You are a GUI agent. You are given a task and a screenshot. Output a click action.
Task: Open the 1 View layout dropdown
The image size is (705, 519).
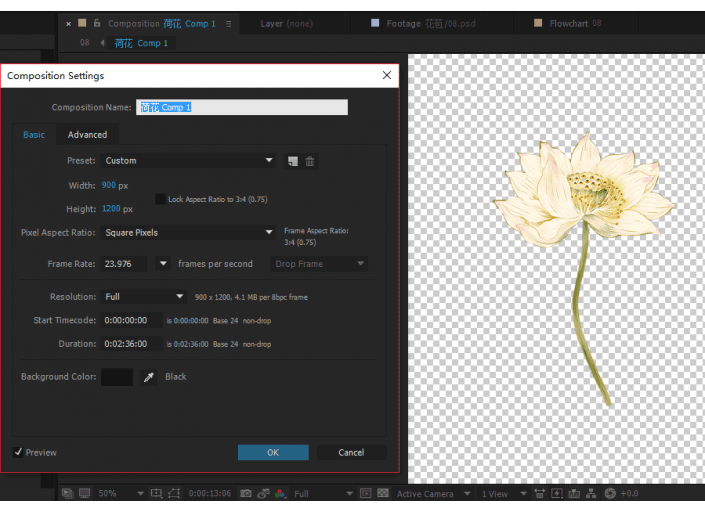pos(504,493)
